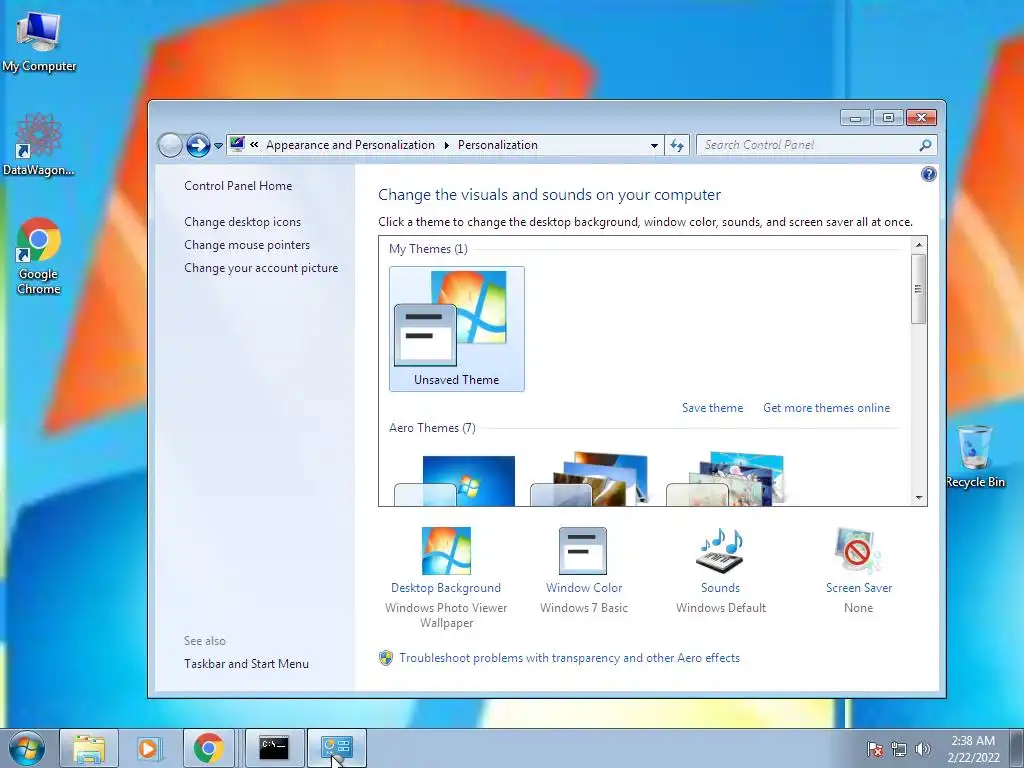Click the Forward navigation arrow button
Image resolution: width=1024 pixels, height=768 pixels.
click(198, 145)
